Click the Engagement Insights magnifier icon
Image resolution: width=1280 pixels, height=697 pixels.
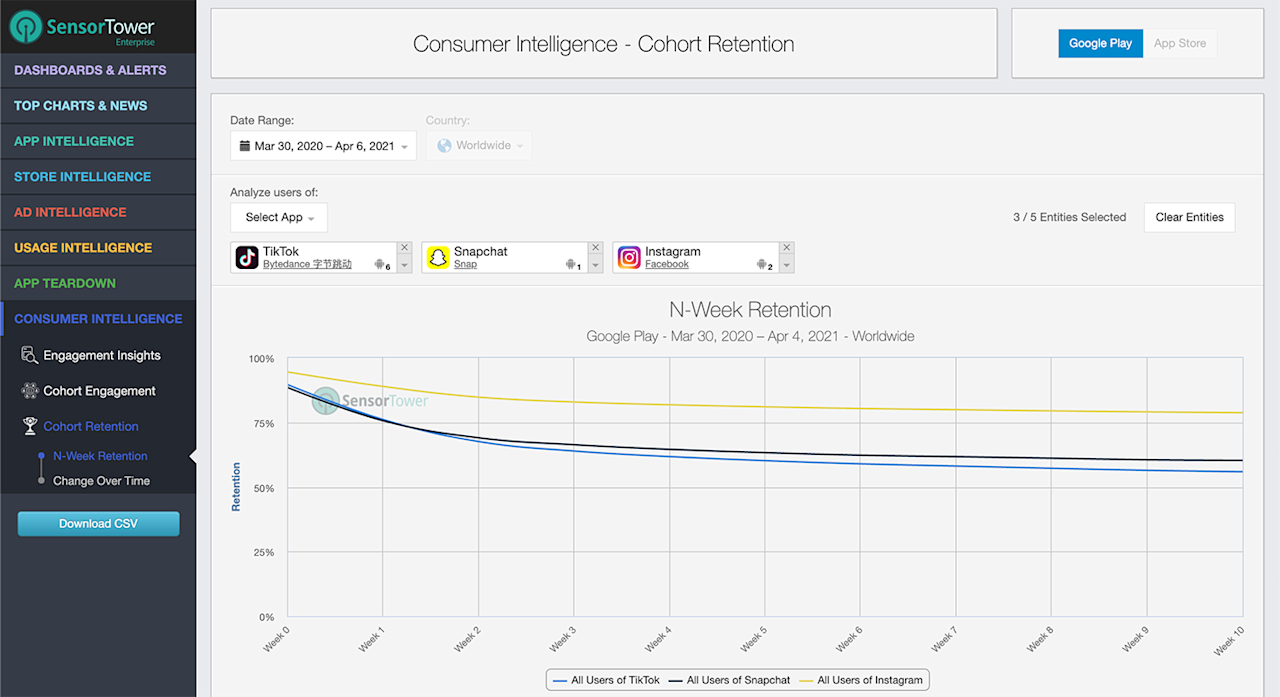(29, 355)
